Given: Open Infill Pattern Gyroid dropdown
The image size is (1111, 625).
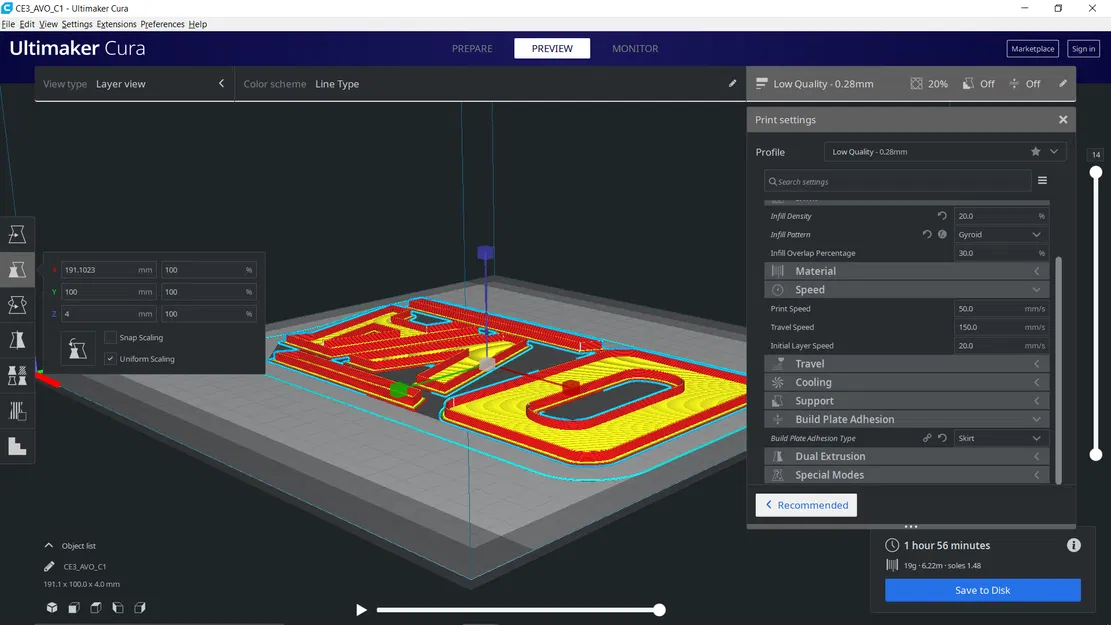Looking at the screenshot, I should [x=1000, y=234].
